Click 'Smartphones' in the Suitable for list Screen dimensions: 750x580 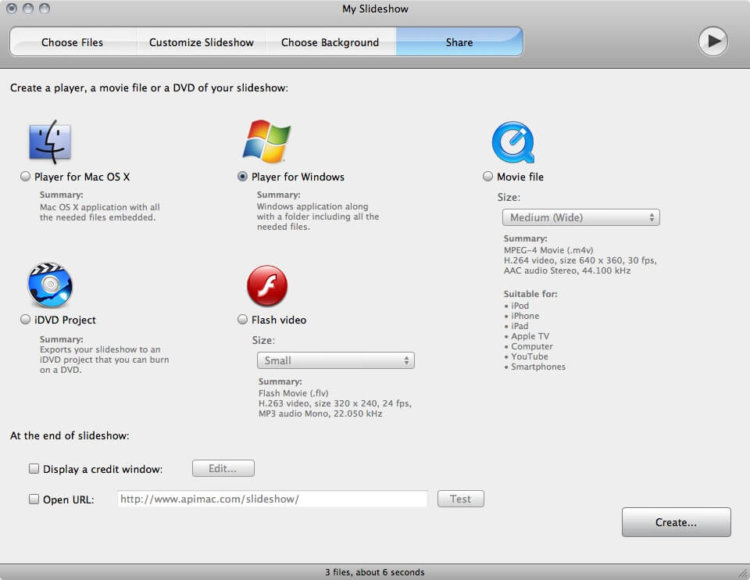coord(538,367)
